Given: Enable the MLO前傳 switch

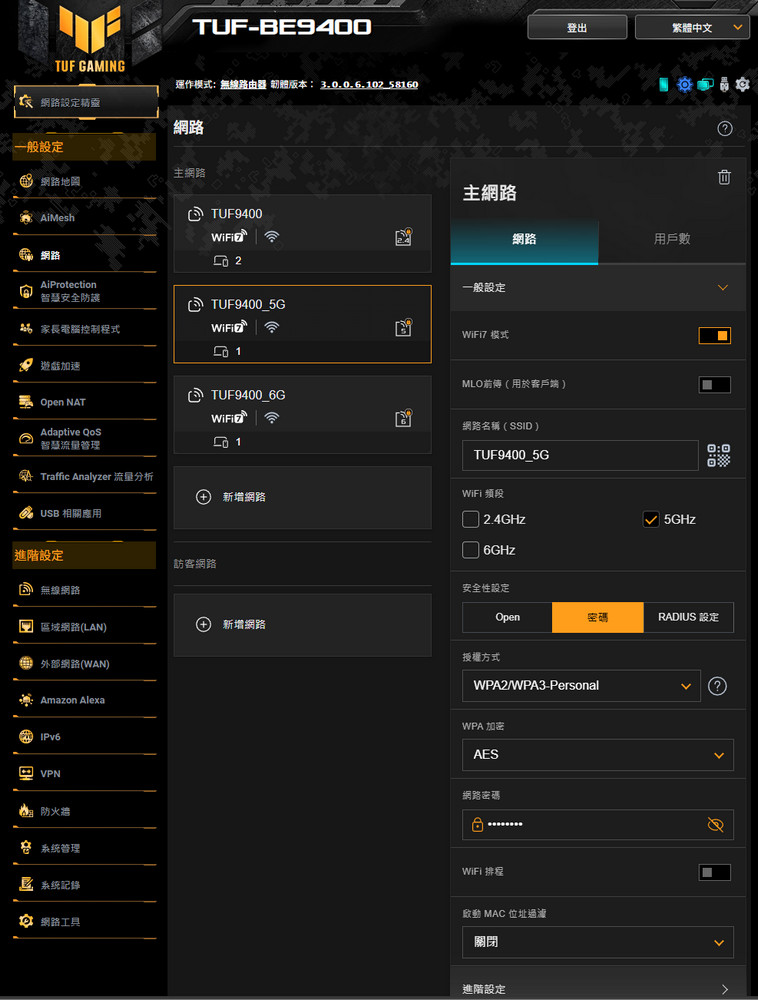Looking at the screenshot, I should point(714,384).
